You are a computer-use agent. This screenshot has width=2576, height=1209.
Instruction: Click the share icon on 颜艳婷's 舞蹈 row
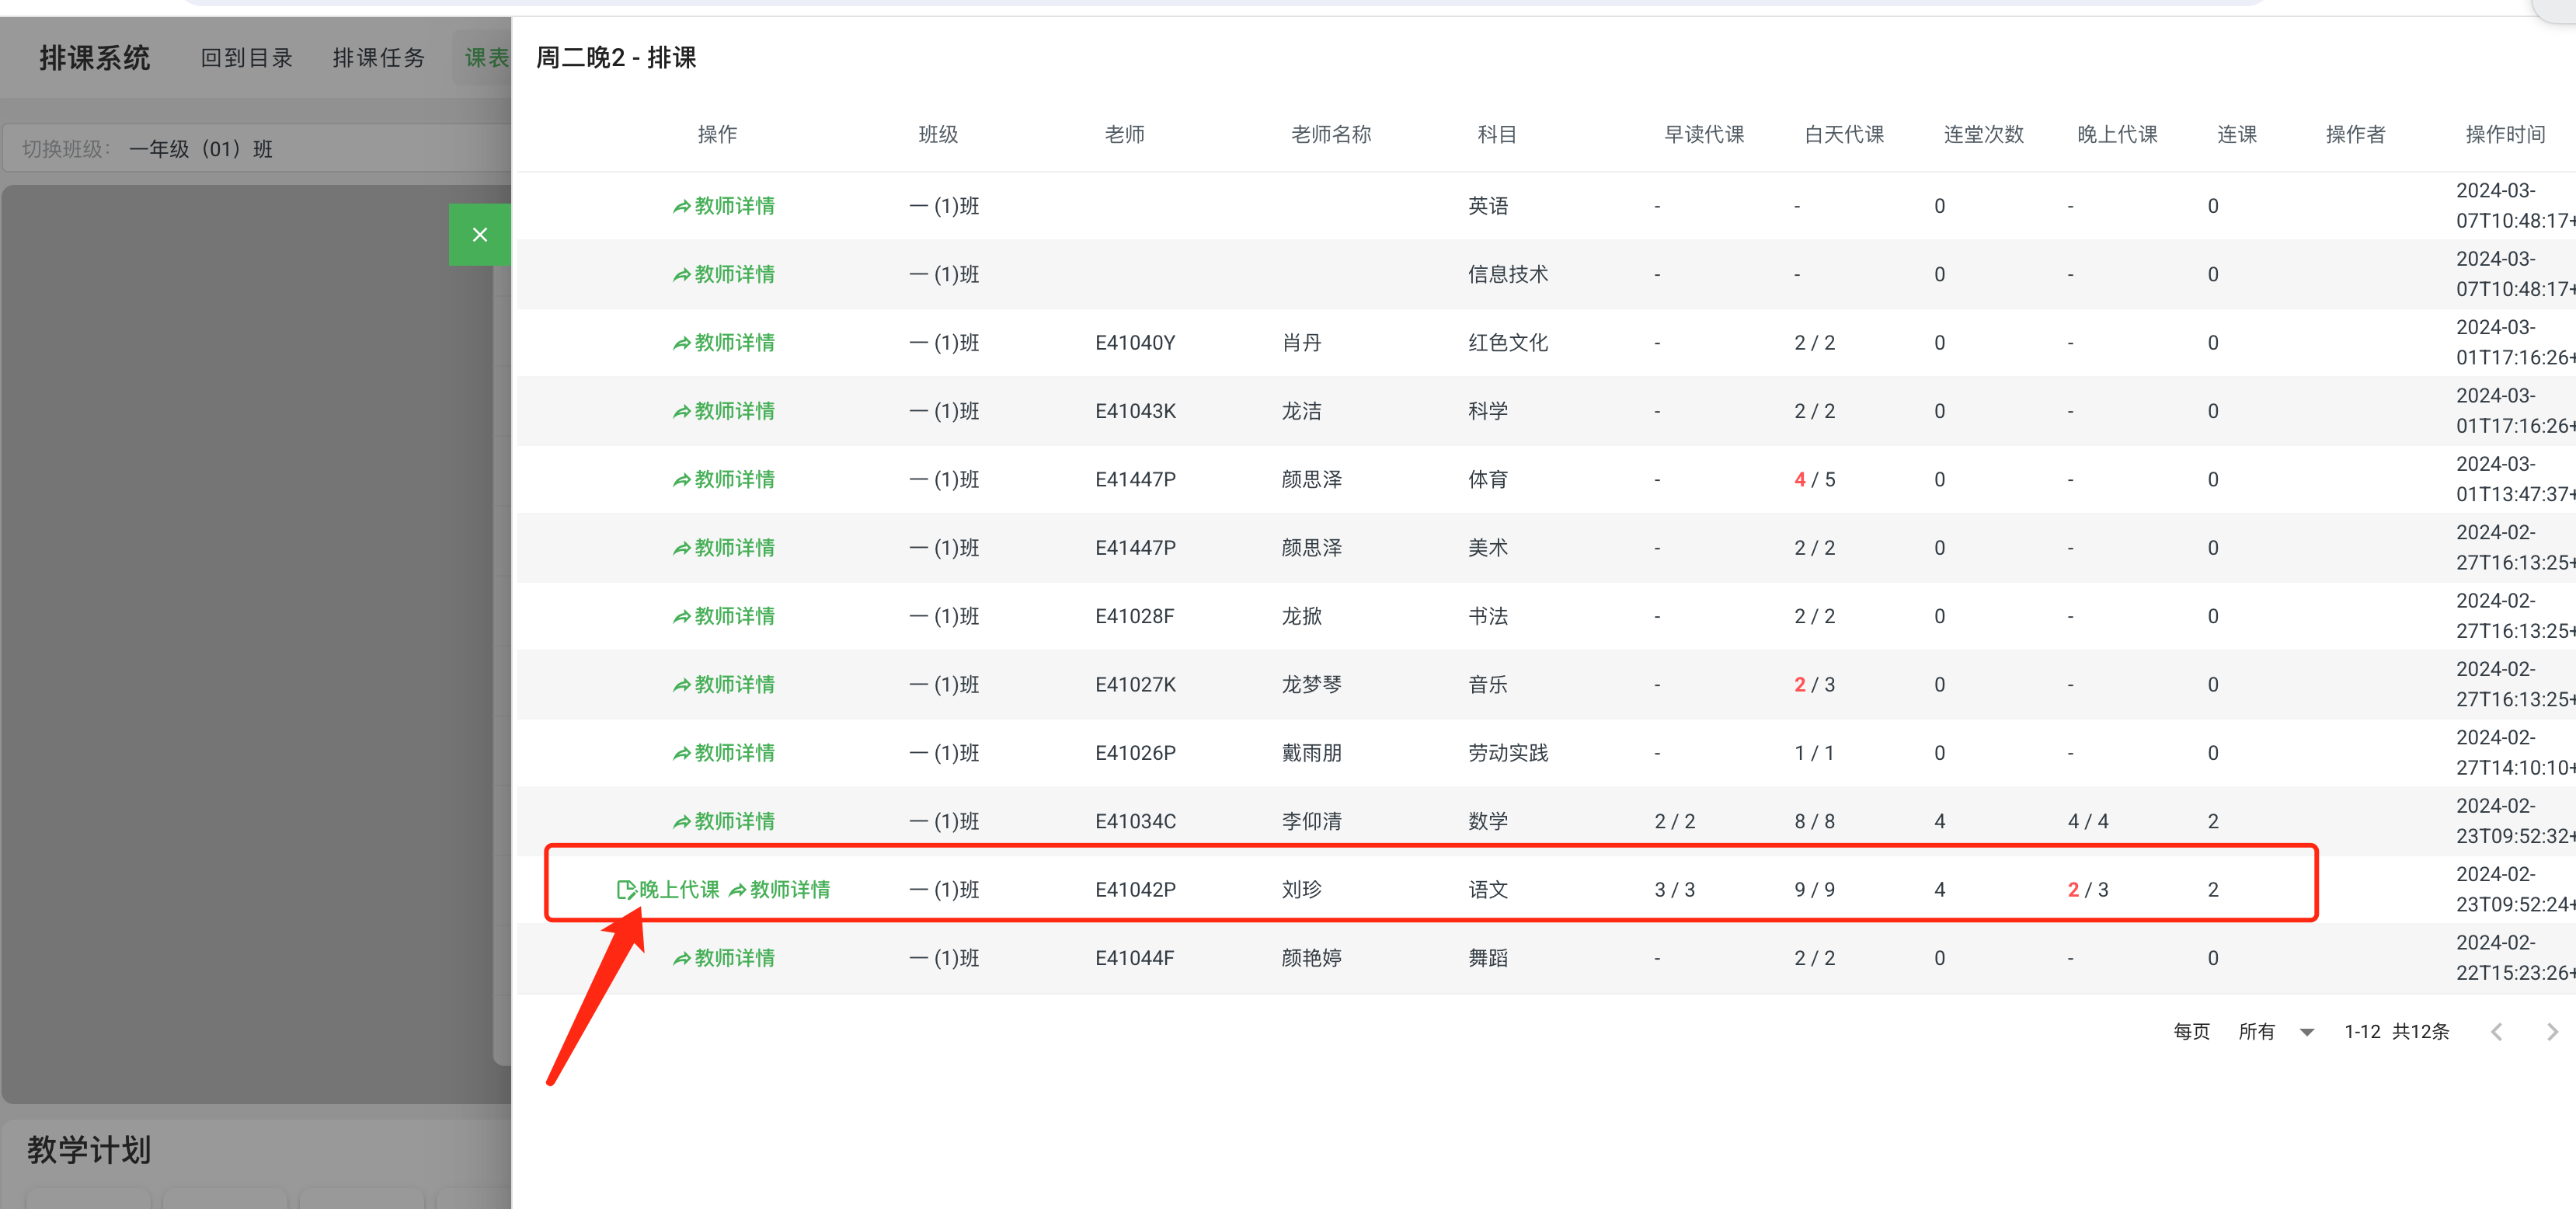coord(681,957)
